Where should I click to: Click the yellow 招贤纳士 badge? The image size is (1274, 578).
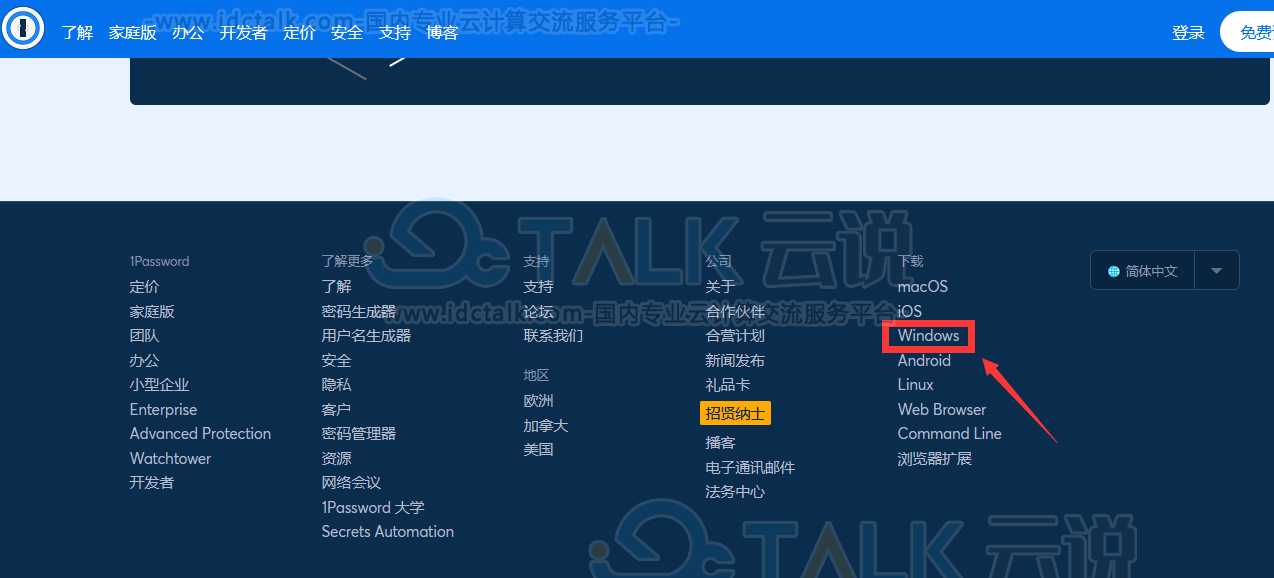[735, 413]
